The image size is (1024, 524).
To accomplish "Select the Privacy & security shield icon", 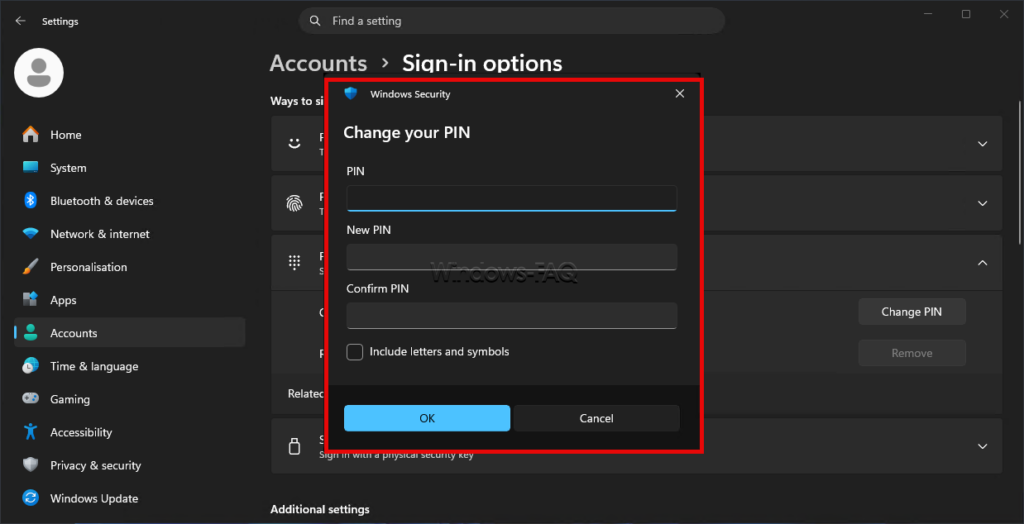I will (x=31, y=465).
